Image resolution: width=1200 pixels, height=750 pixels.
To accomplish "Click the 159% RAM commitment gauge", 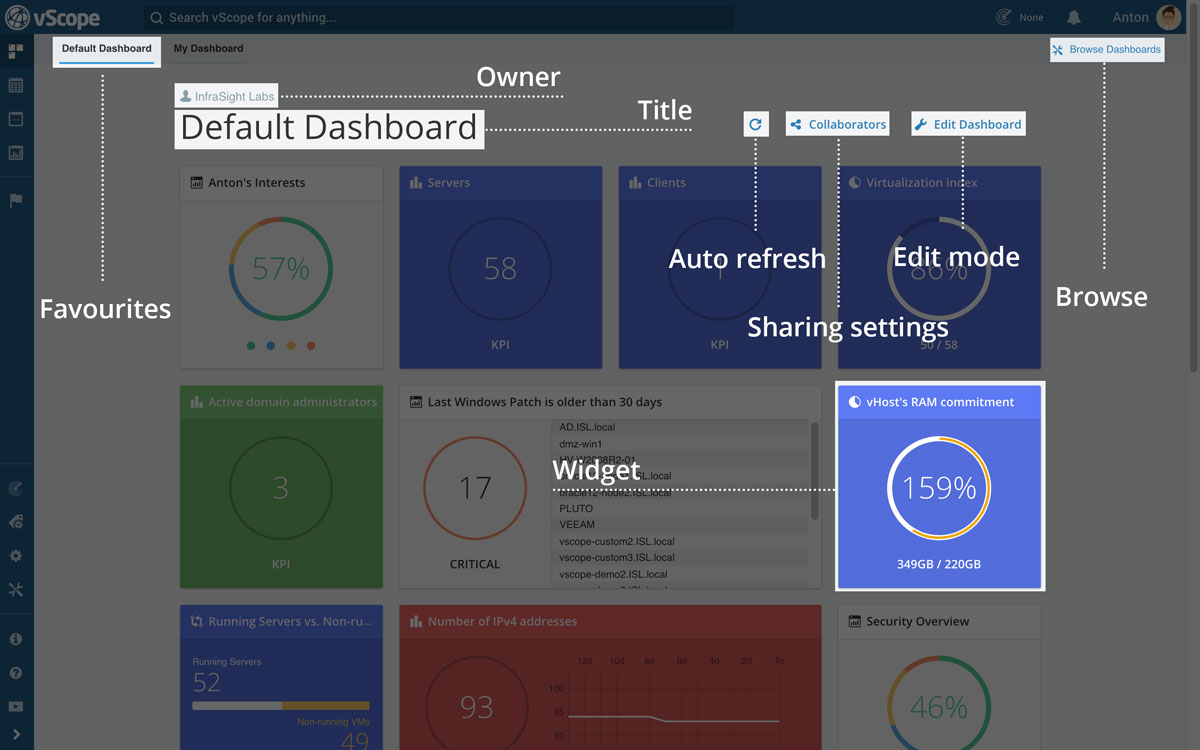I will [x=939, y=488].
